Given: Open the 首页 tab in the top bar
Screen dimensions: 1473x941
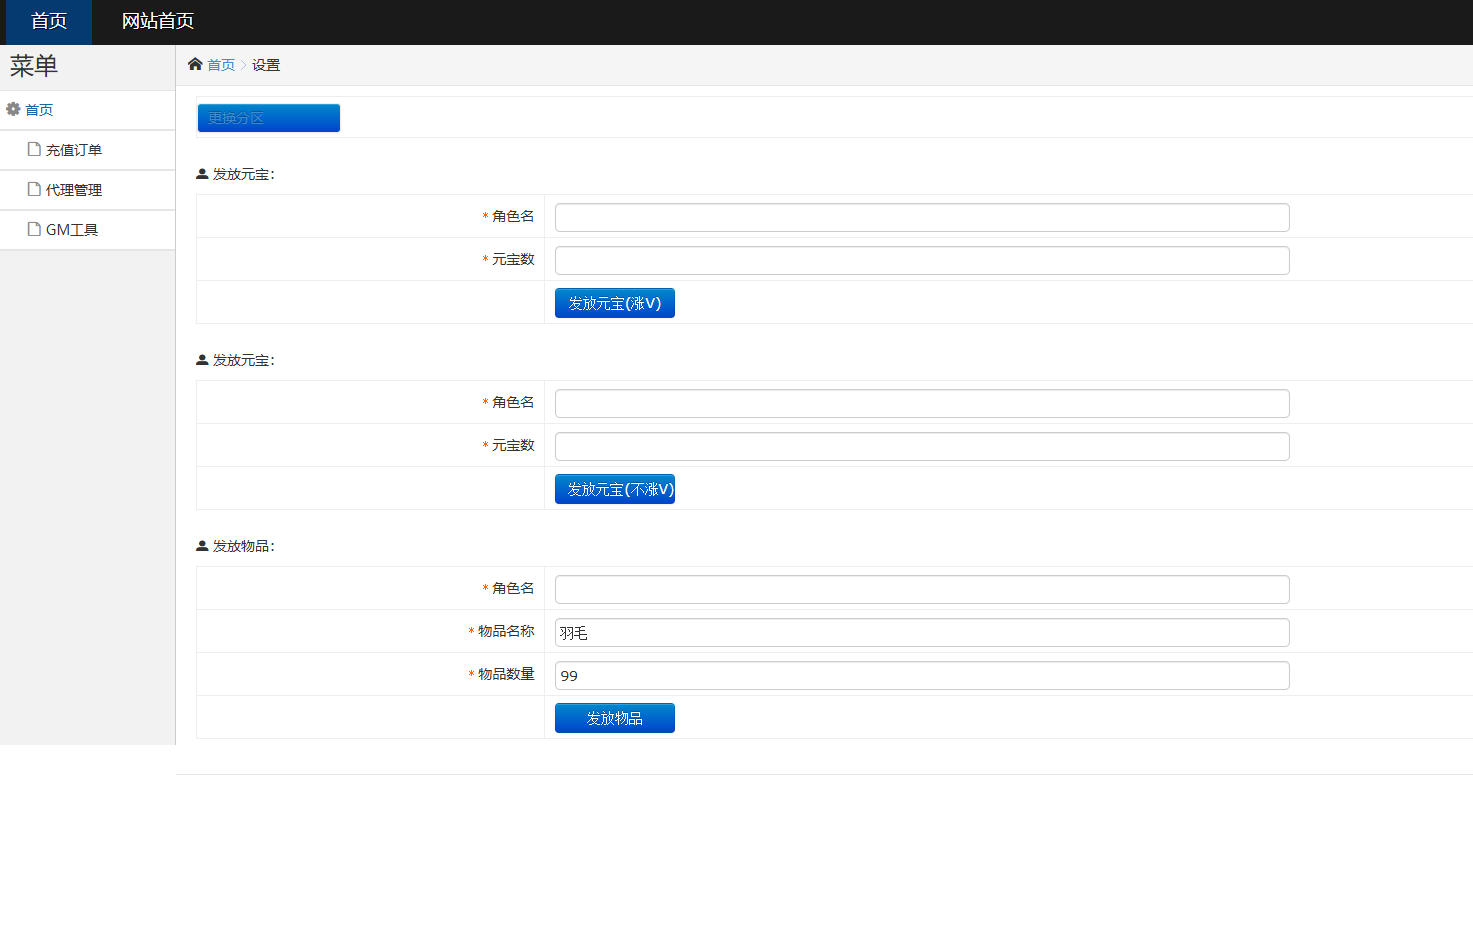Looking at the screenshot, I should click(x=49, y=22).
